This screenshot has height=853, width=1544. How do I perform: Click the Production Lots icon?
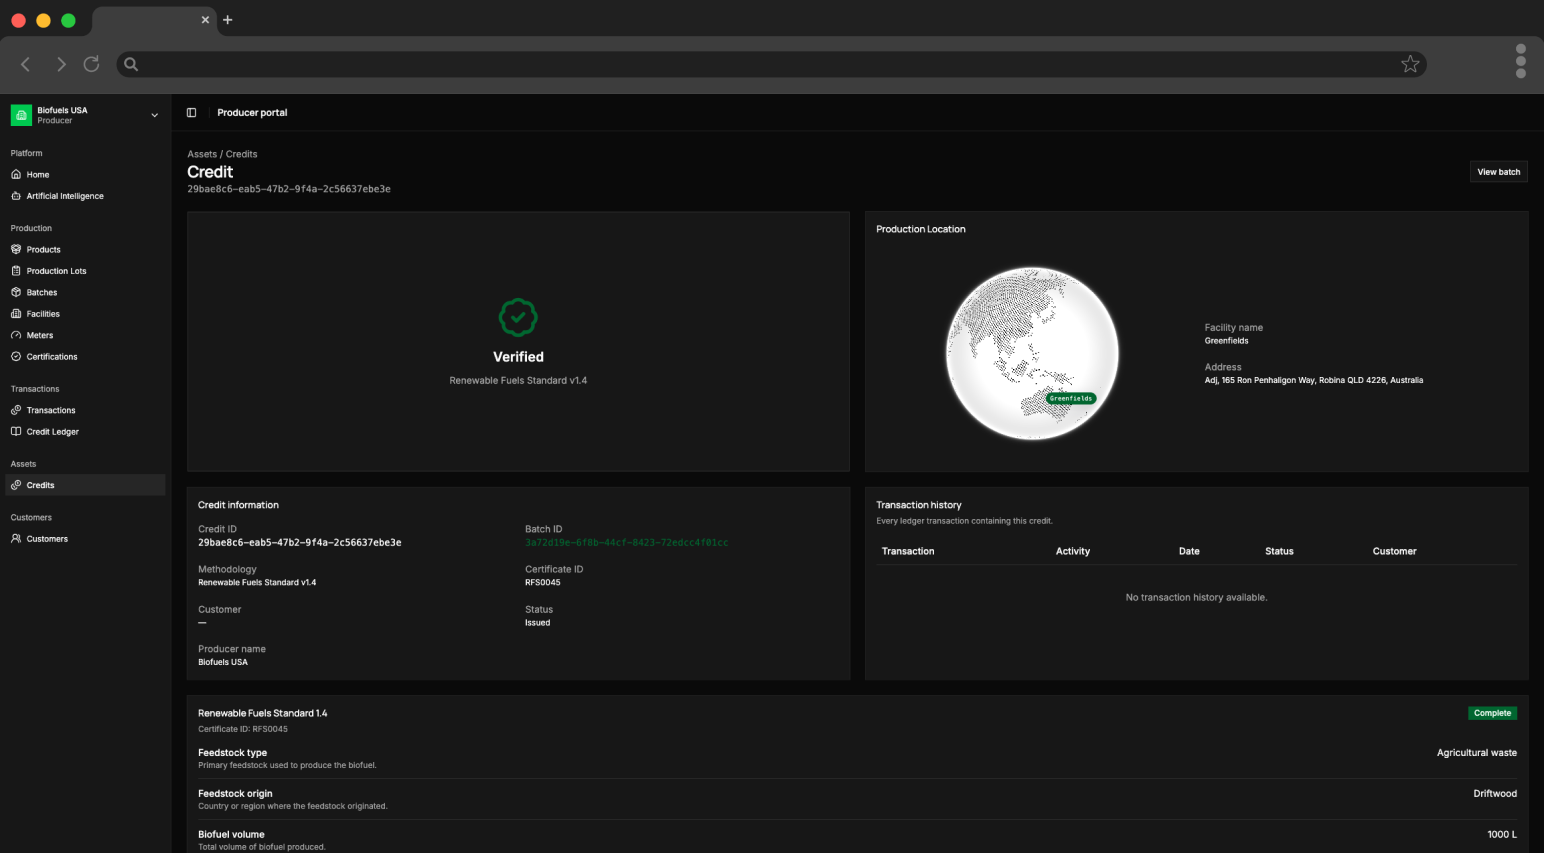pyautogui.click(x=16, y=271)
